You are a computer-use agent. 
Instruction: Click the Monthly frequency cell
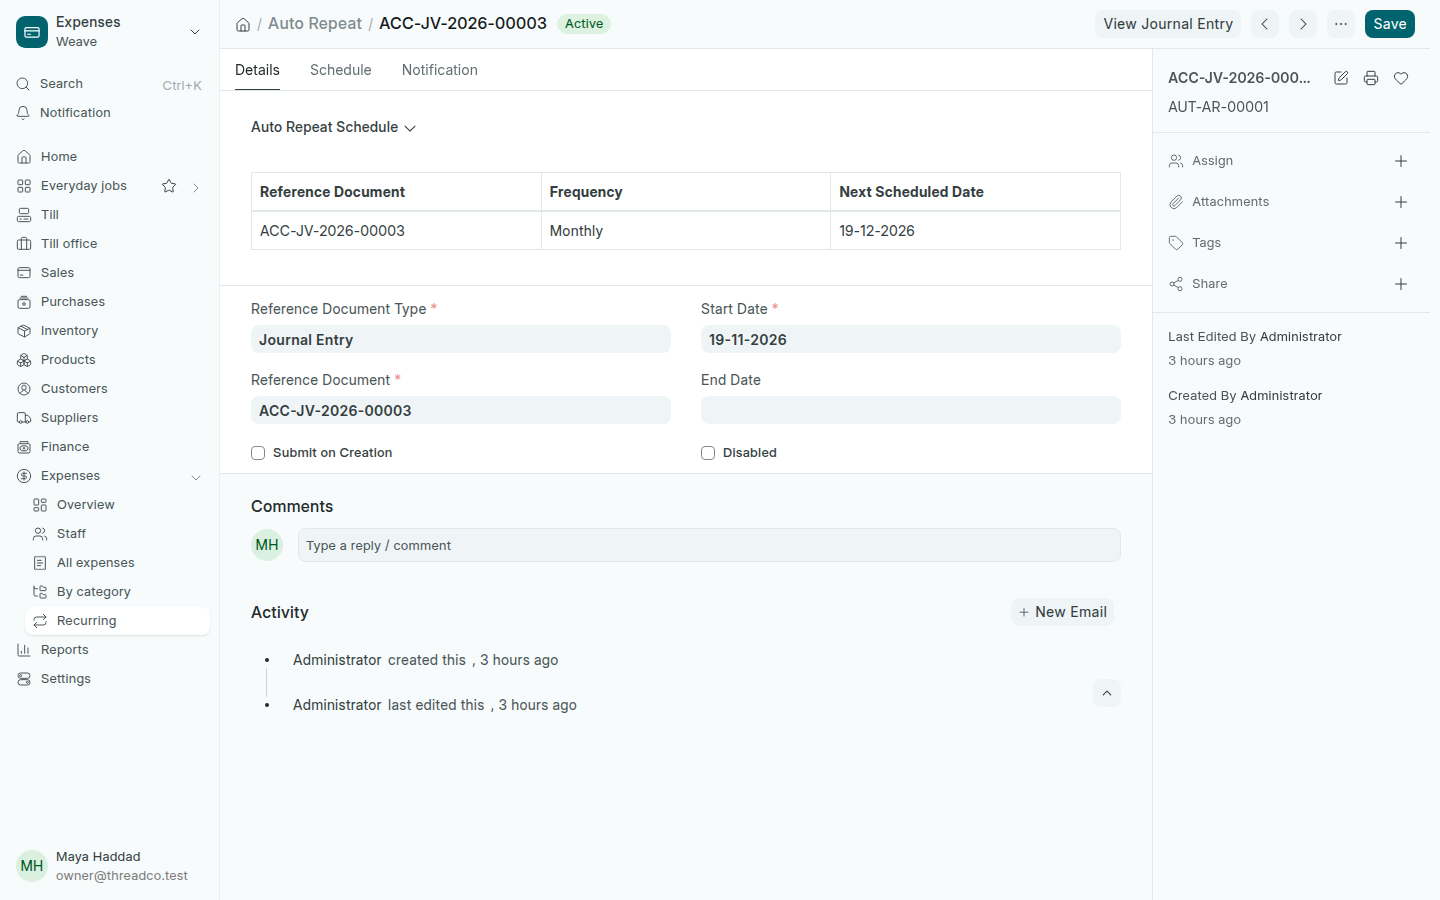point(686,231)
